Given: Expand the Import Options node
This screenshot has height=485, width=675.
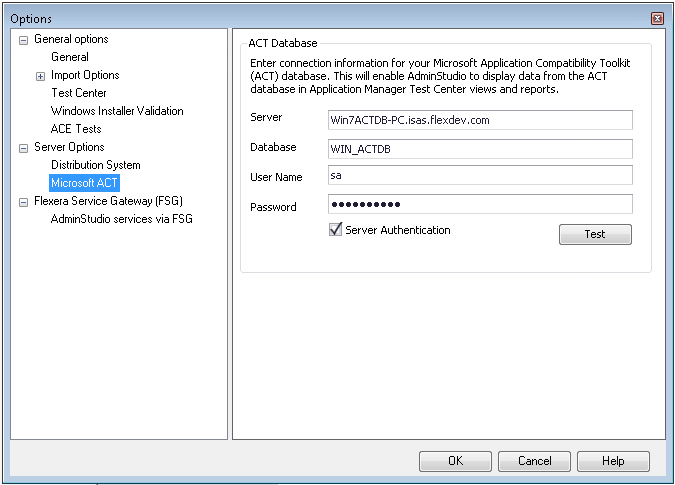Looking at the screenshot, I should (x=41, y=76).
